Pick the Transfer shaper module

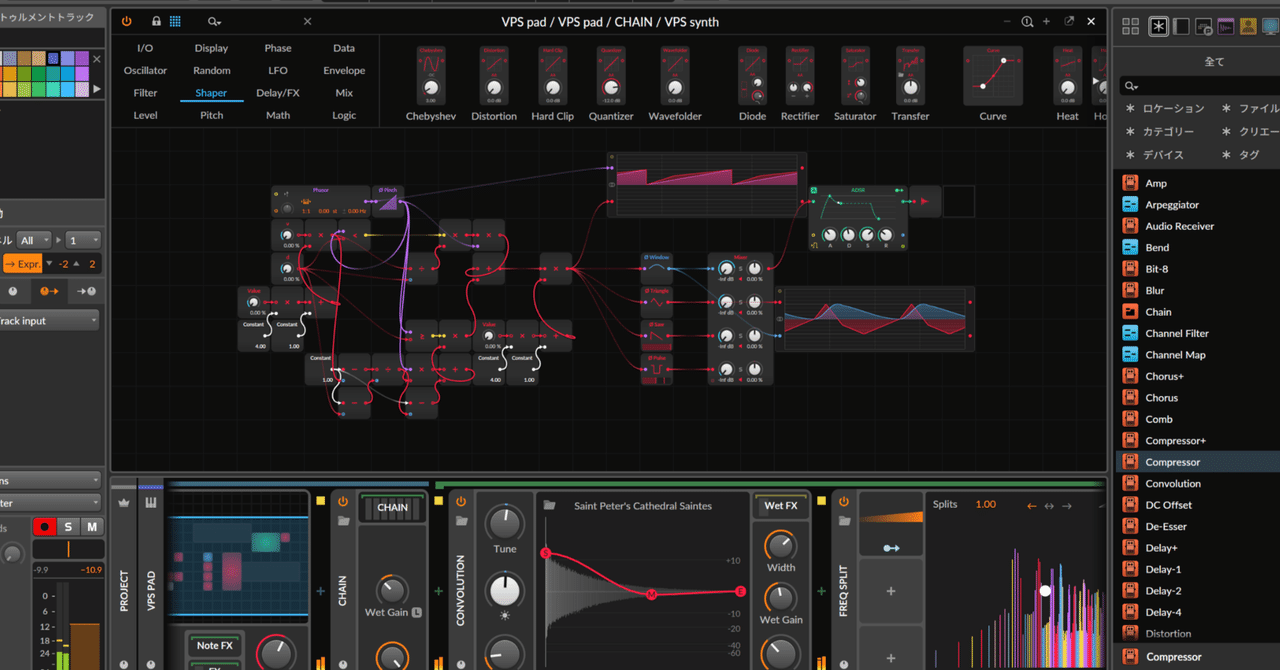[911, 84]
